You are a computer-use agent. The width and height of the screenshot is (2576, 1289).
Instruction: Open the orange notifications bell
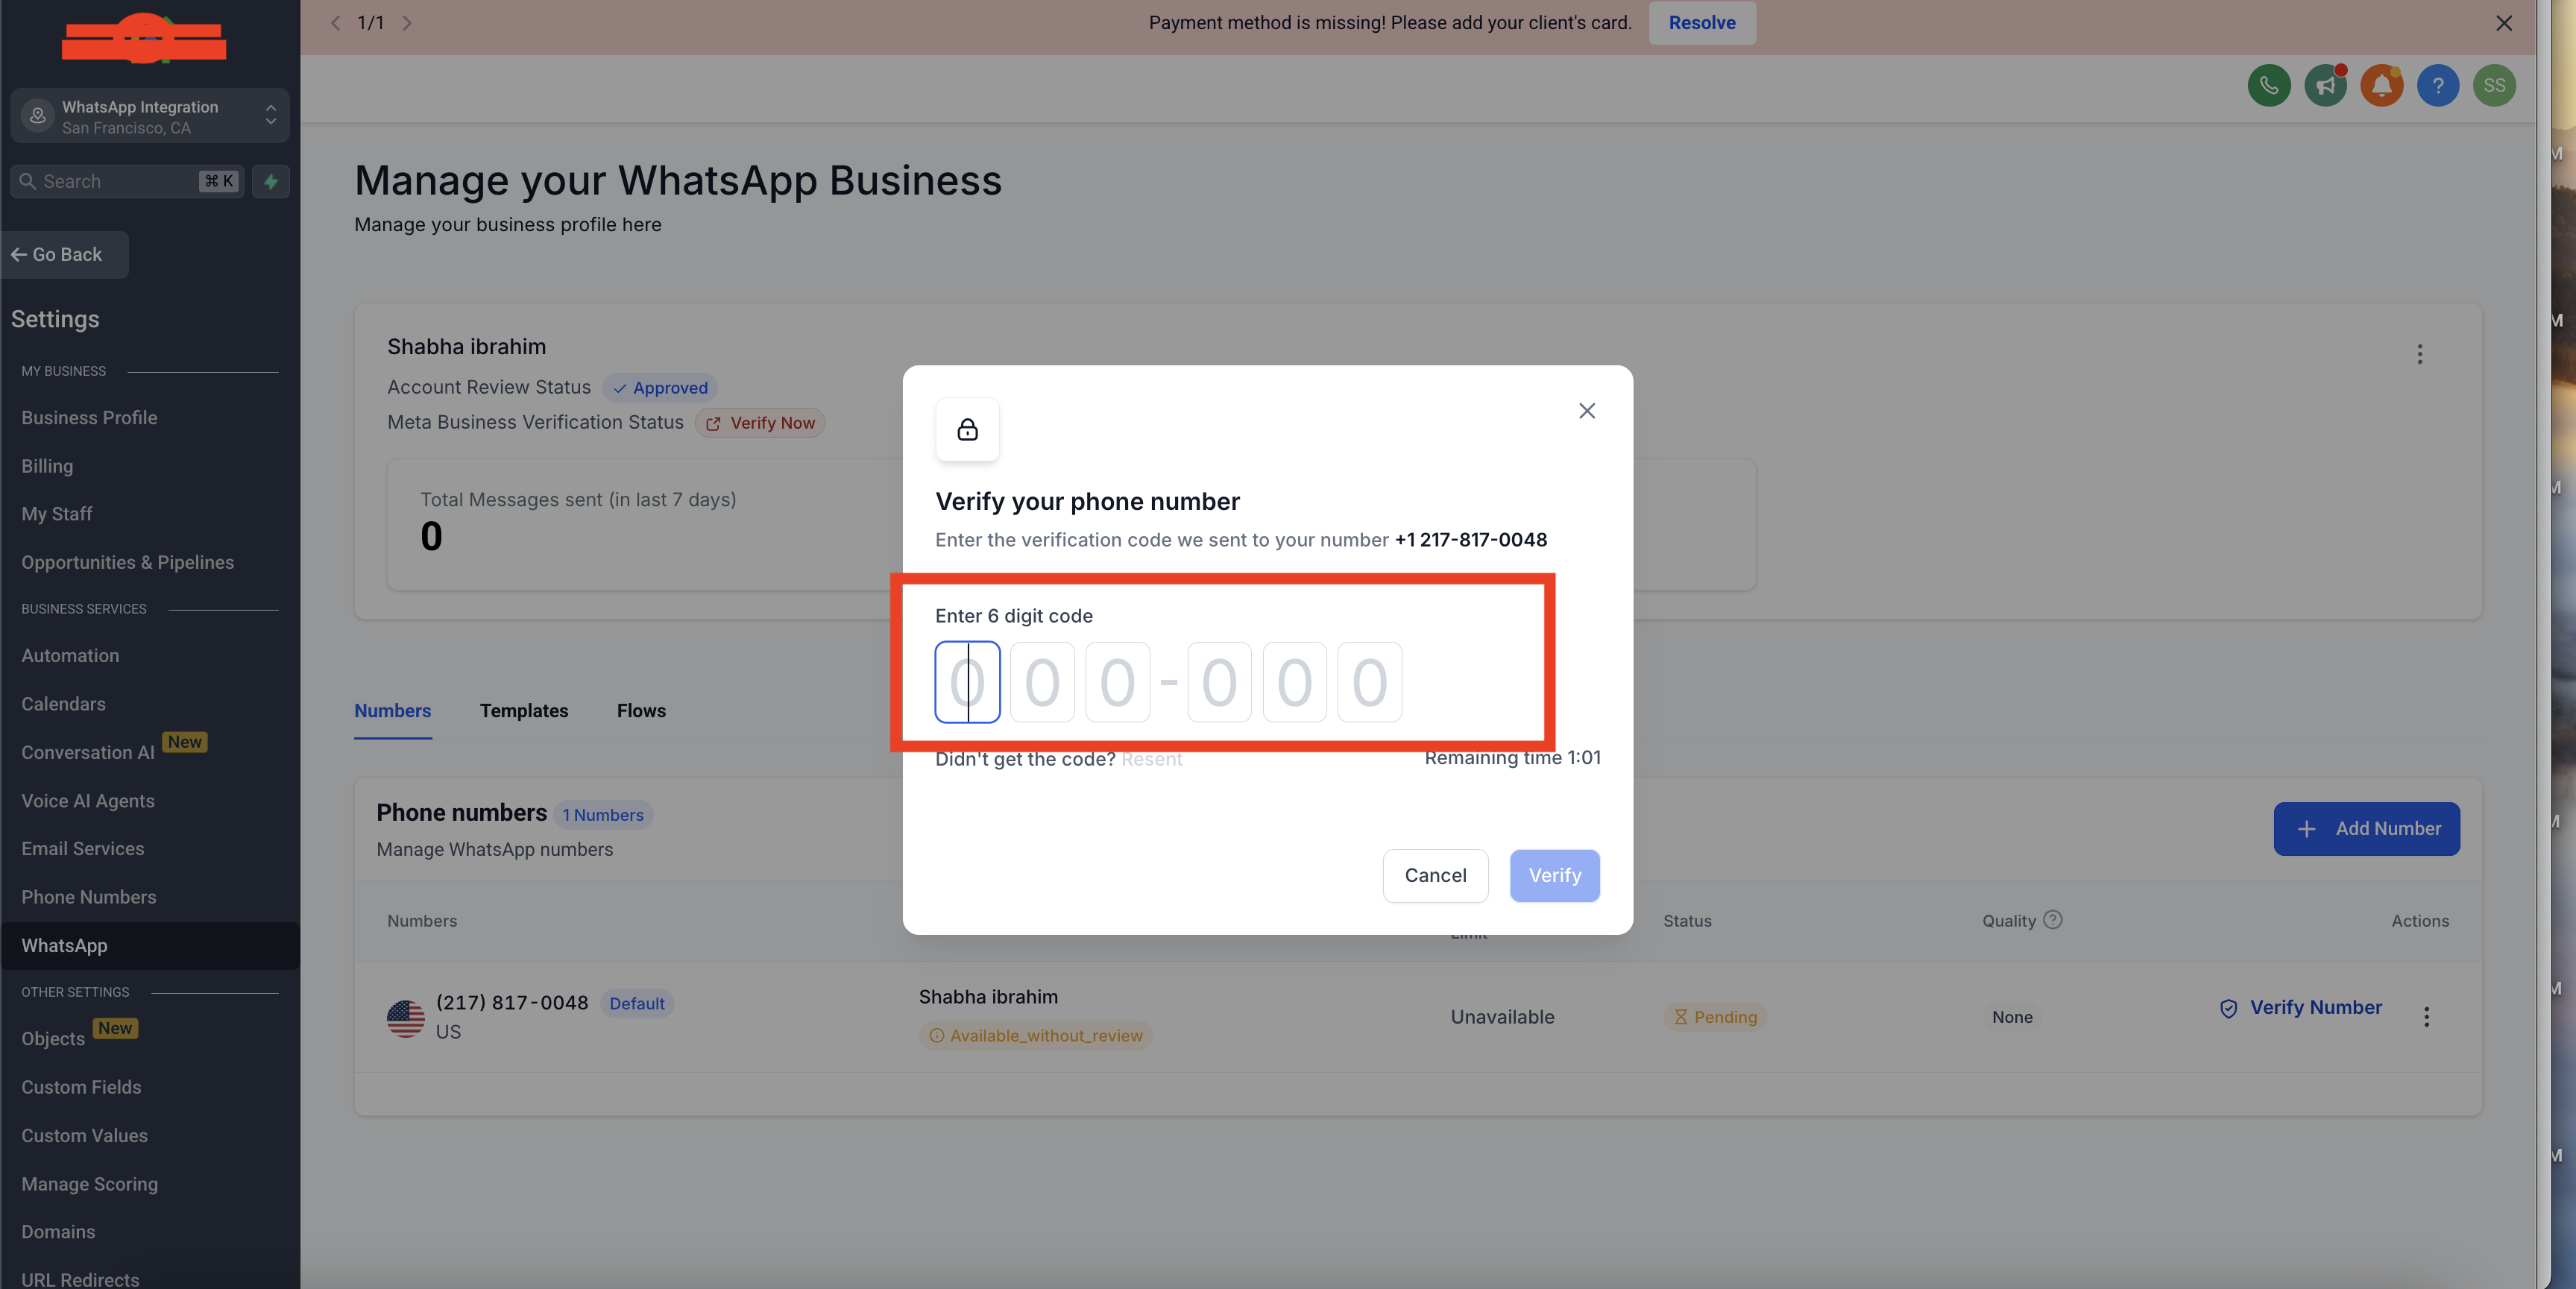pos(2381,85)
